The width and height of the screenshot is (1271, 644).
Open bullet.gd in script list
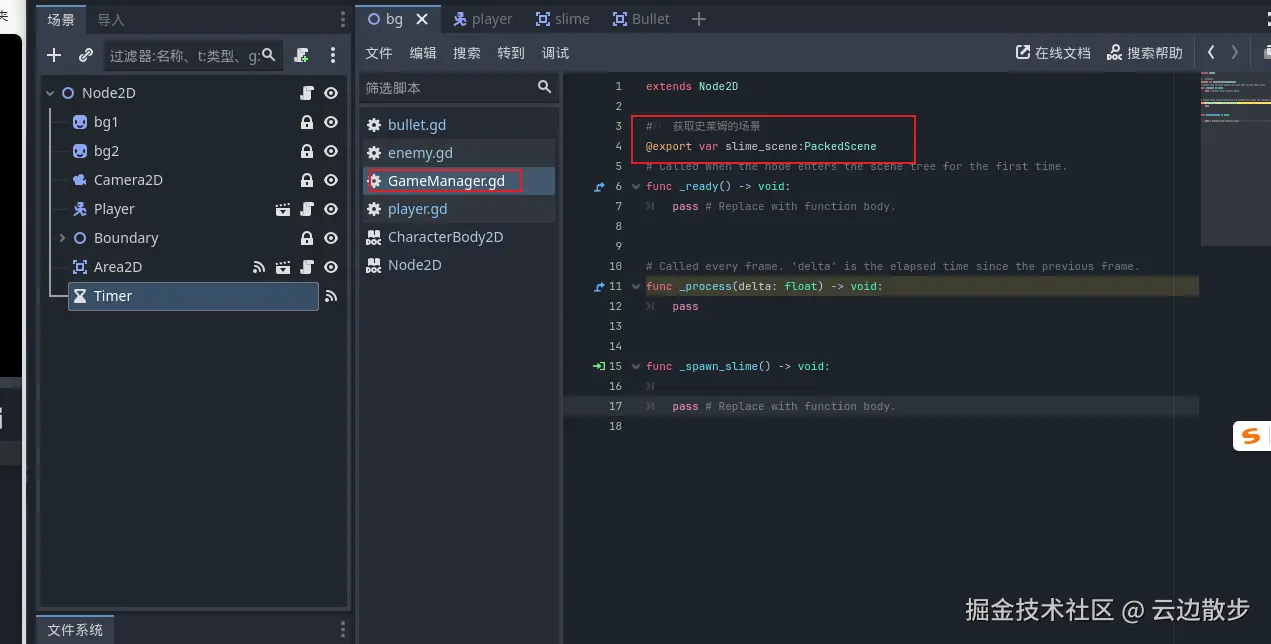[x=458, y=125]
